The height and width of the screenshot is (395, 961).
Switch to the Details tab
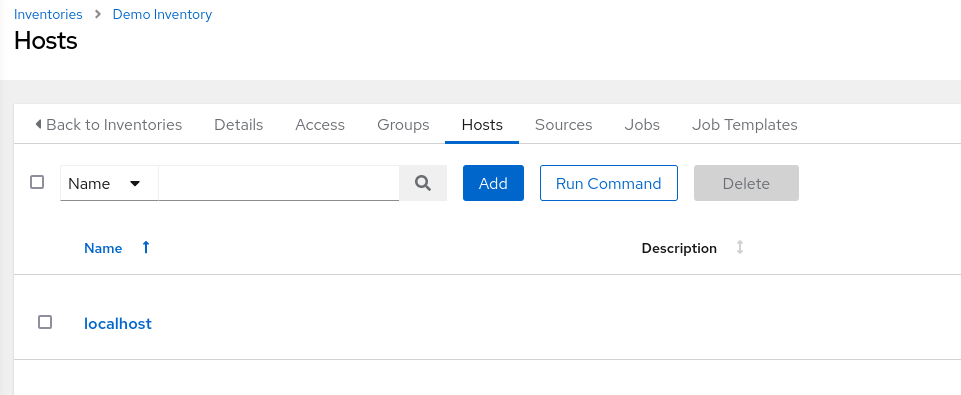(238, 125)
